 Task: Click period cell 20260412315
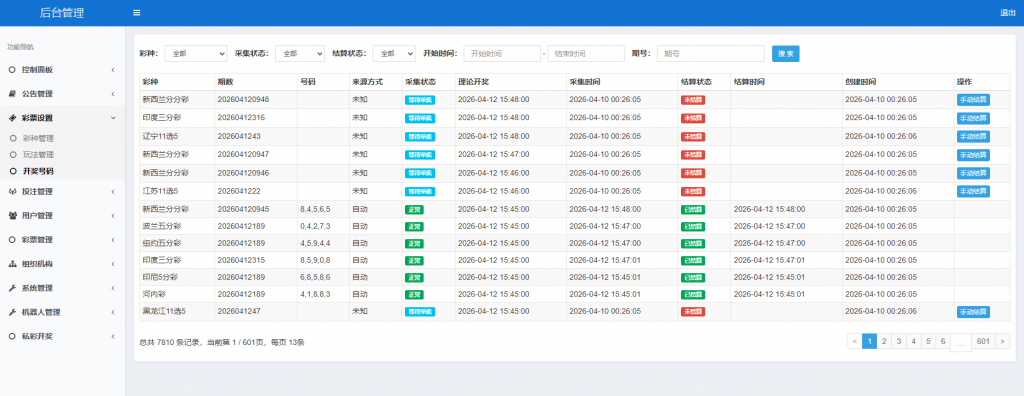tap(241, 260)
